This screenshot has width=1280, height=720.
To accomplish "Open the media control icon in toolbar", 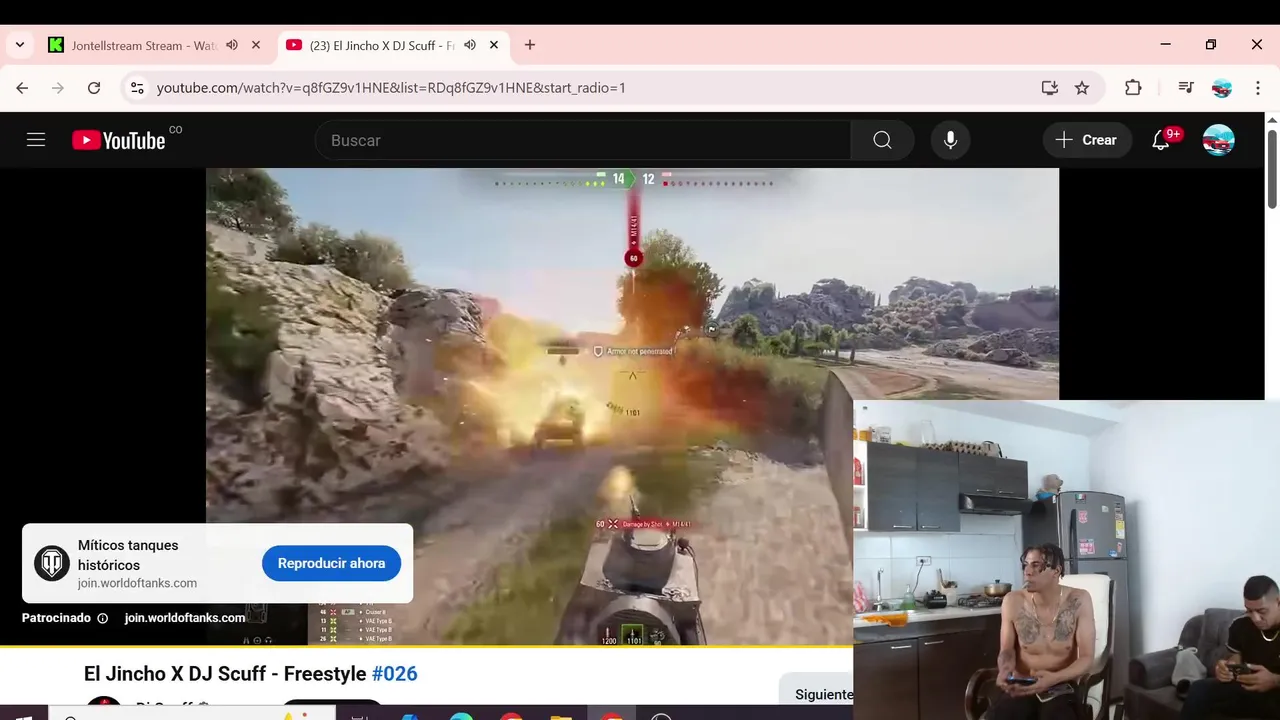I will 1186,88.
